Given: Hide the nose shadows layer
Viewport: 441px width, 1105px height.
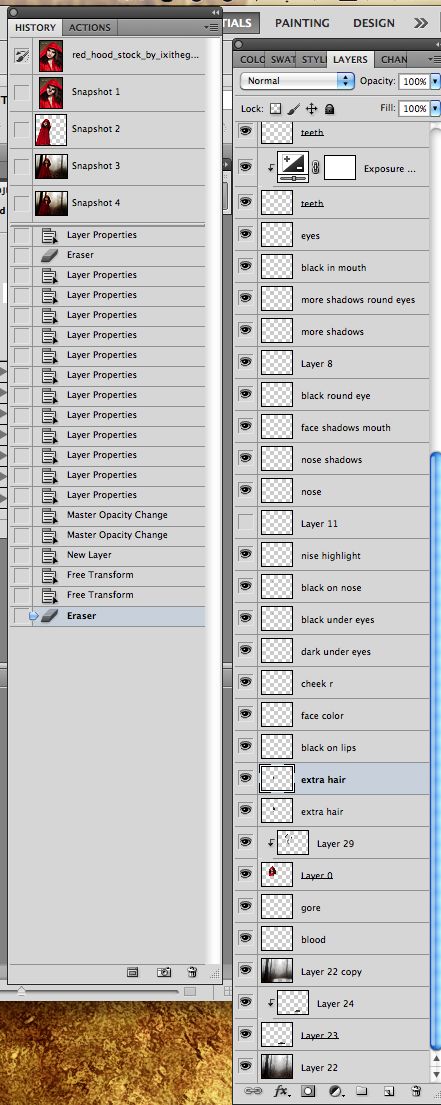Looking at the screenshot, I should (245, 459).
